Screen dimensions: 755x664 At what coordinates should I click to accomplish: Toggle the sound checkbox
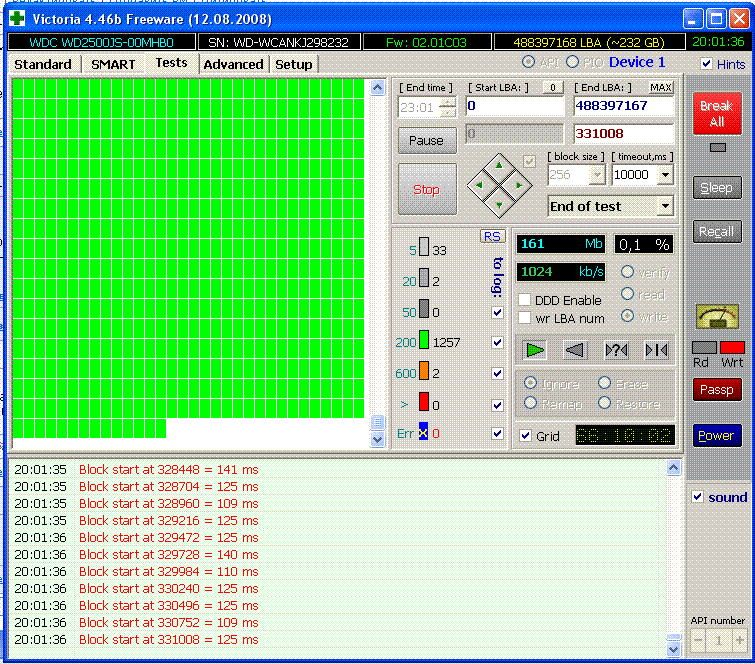697,496
